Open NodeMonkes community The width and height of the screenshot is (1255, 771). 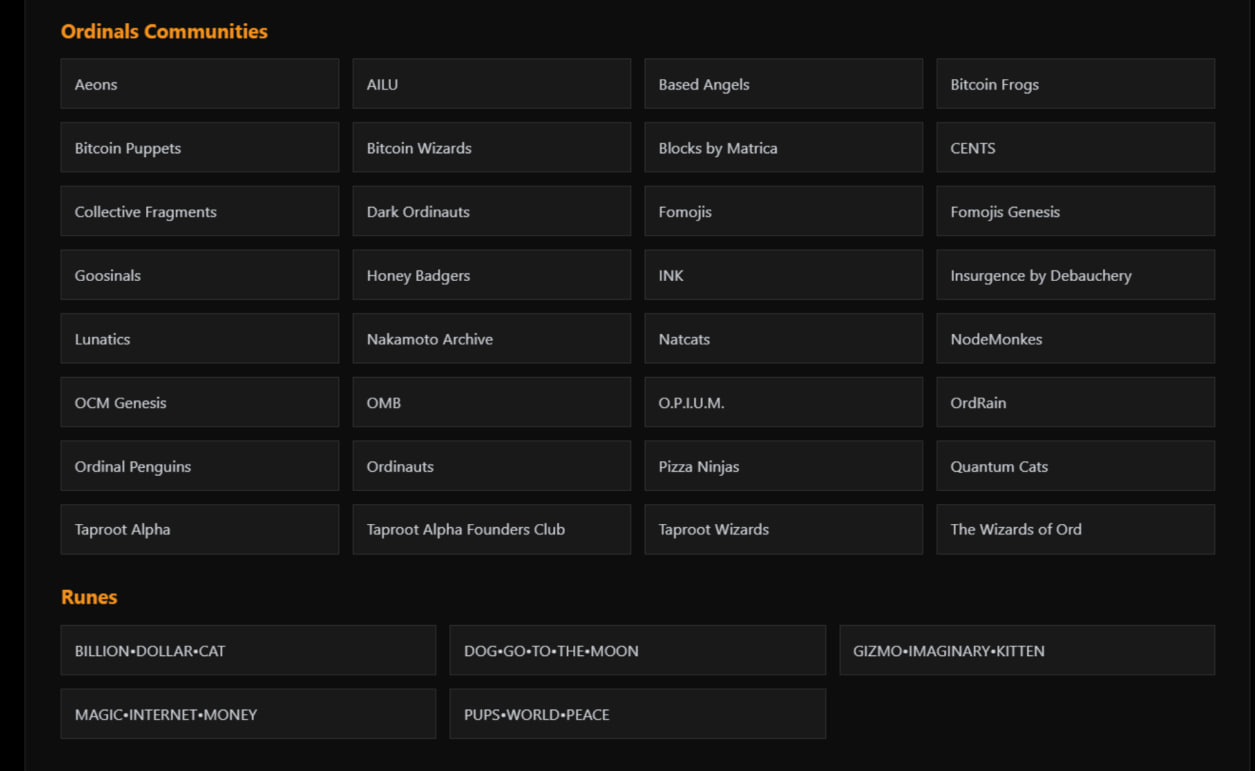pyautogui.click(x=1076, y=339)
